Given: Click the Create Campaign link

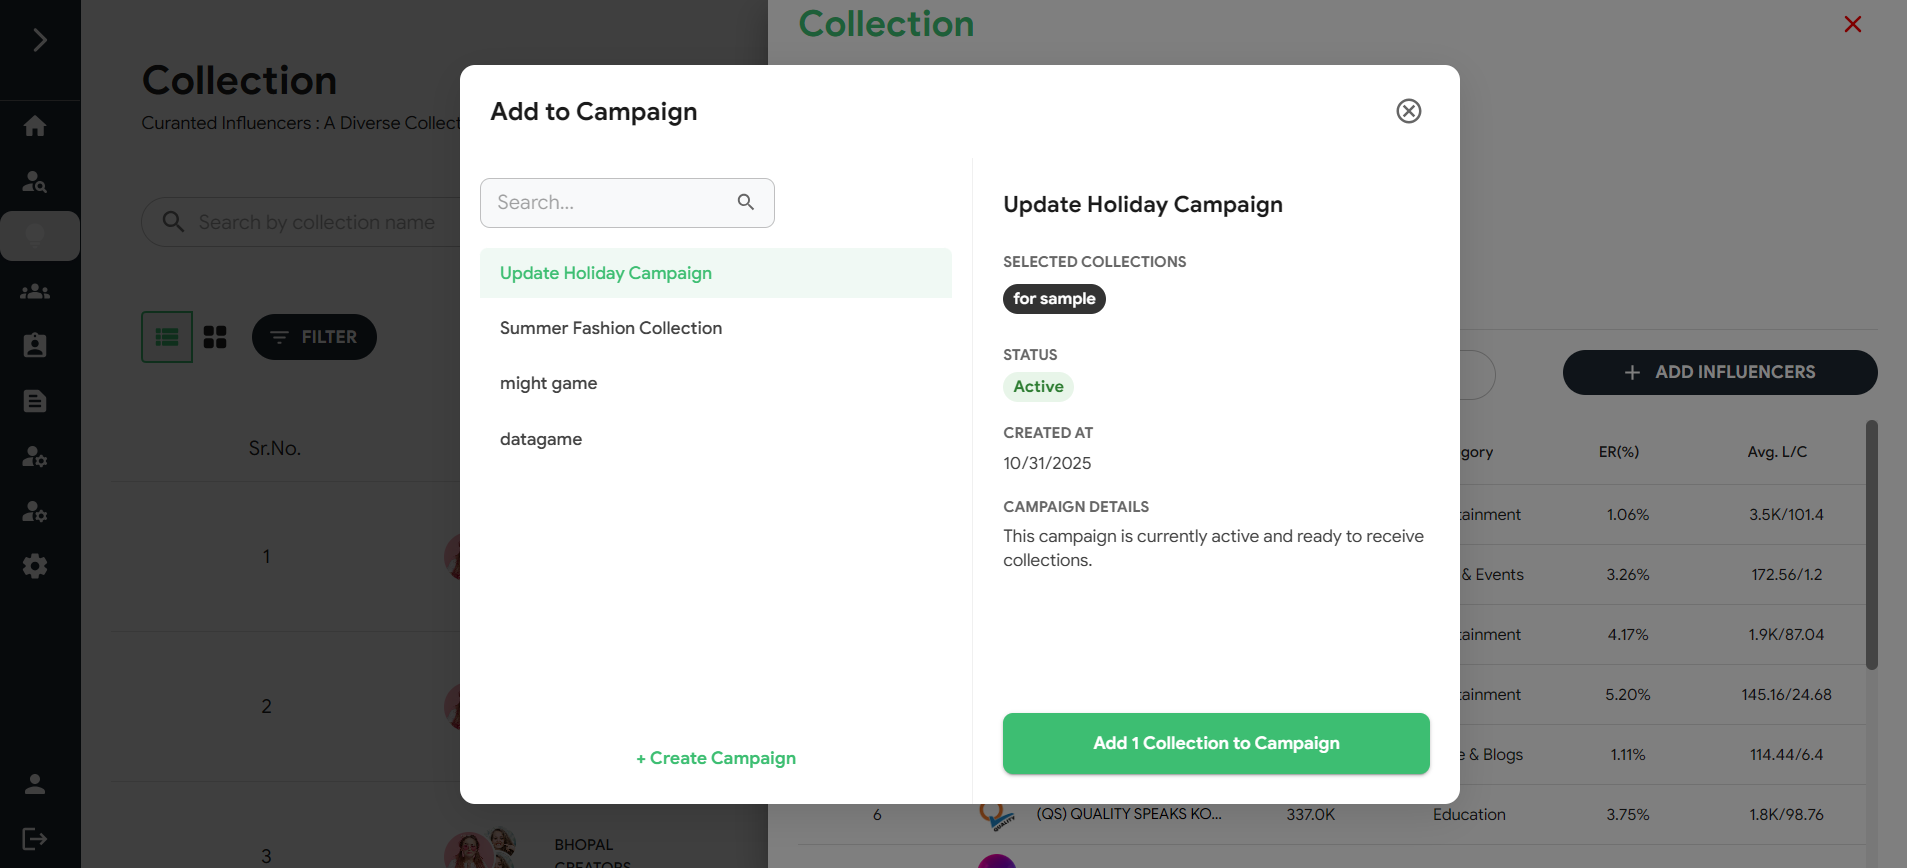Looking at the screenshot, I should [x=716, y=758].
